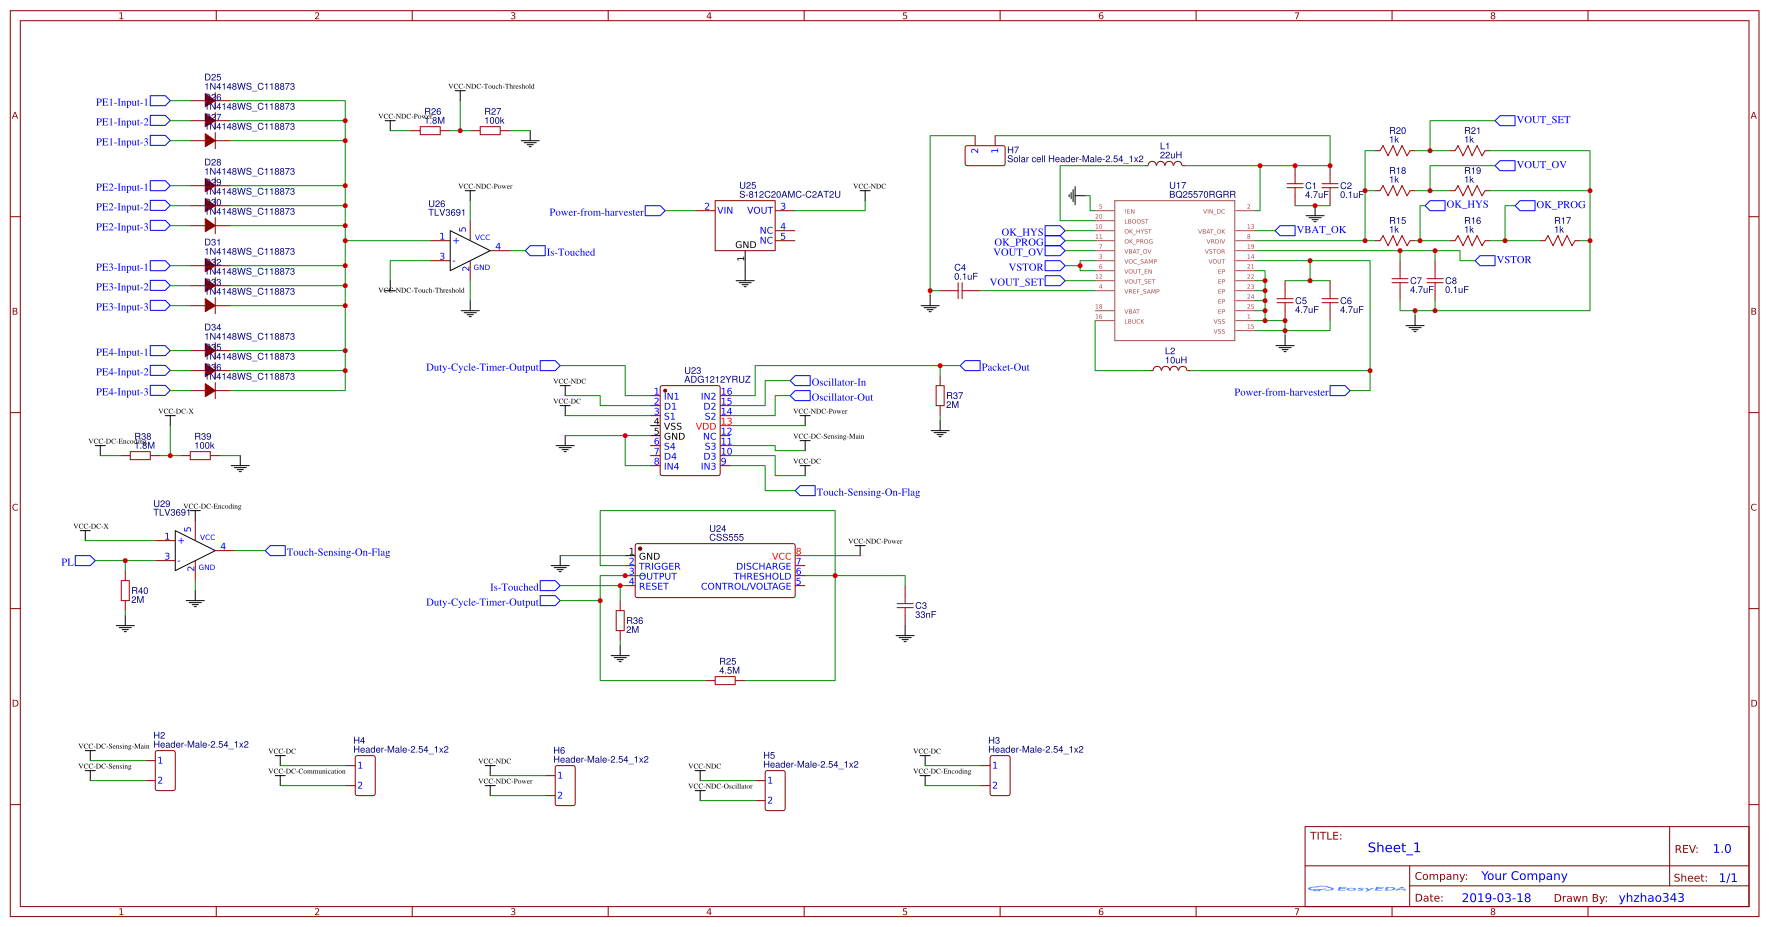Click the inductor L1 22uH symbol
The width and height of the screenshot is (1769, 927).
click(1165, 163)
